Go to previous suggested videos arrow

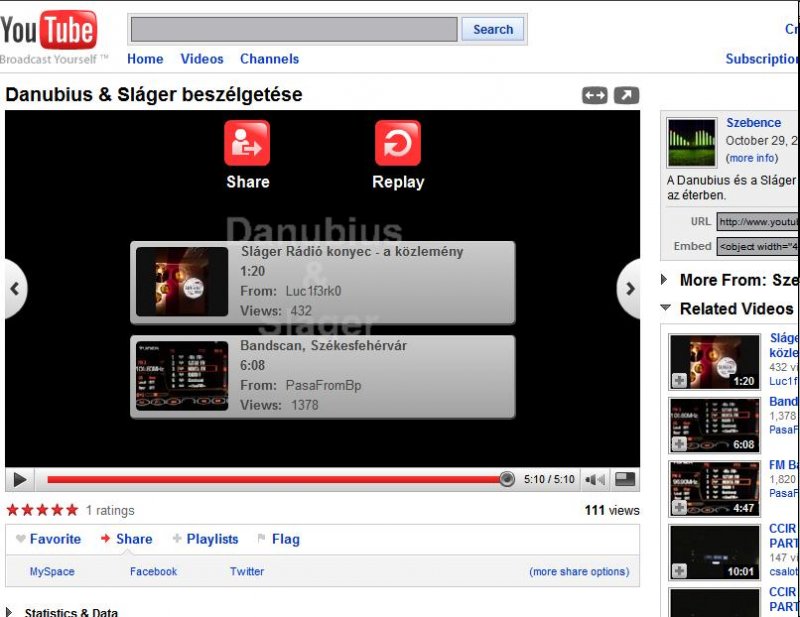pyautogui.click(x=15, y=289)
